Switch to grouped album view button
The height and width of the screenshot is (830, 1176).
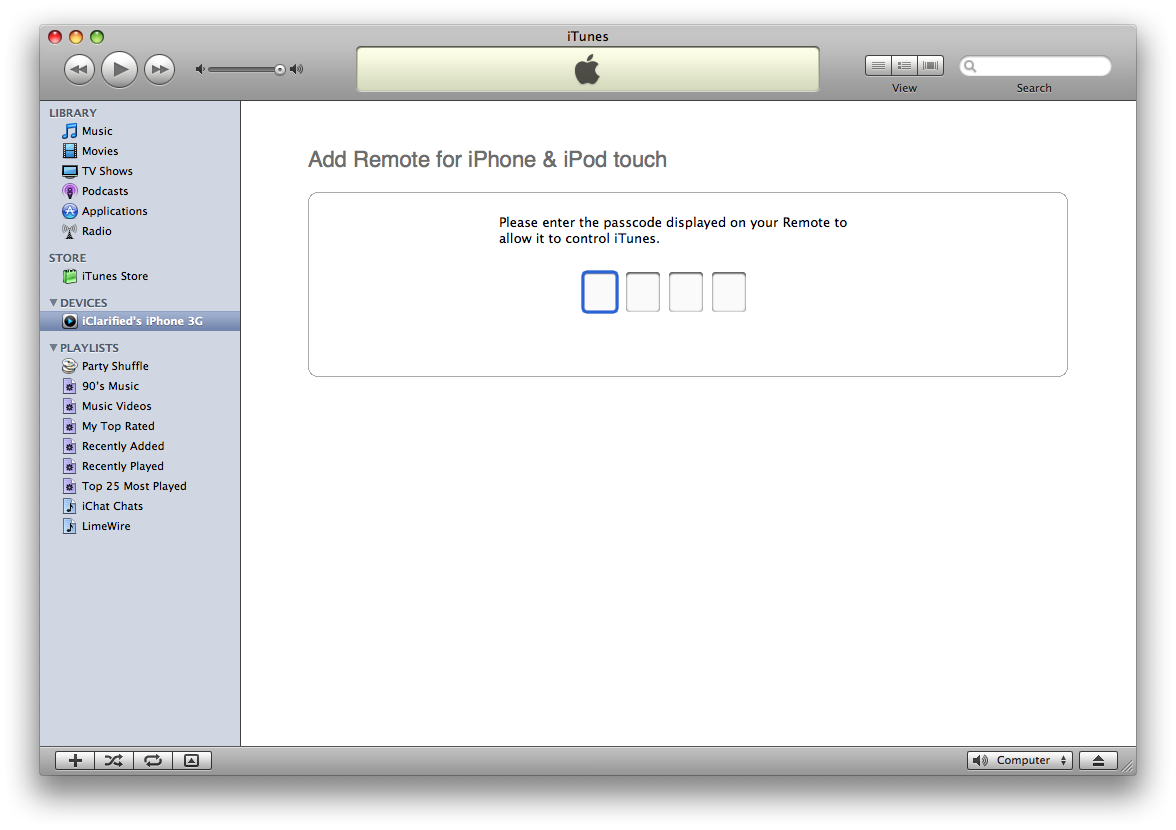pos(904,66)
